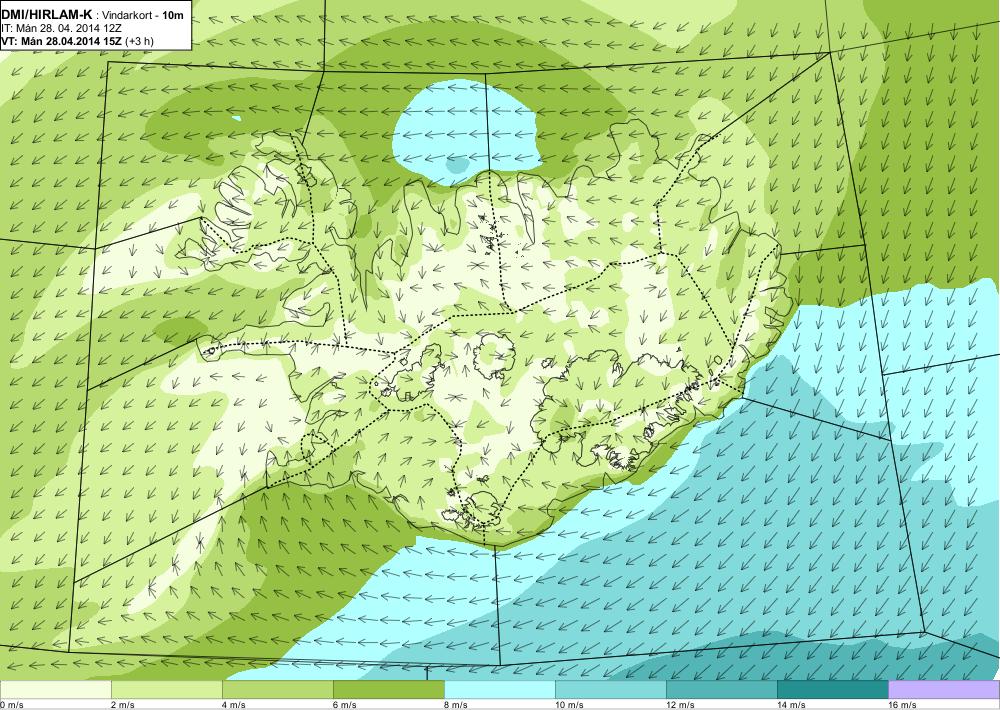Click the 12 m/s teal legend swatch
The image size is (1000, 710).
pyautogui.click(x=721, y=690)
